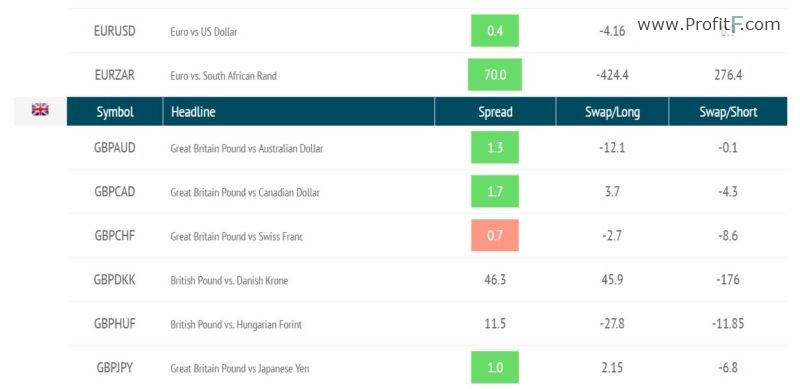Click the Symbol column header
Viewport: 800px width, 389px height.
(115, 112)
